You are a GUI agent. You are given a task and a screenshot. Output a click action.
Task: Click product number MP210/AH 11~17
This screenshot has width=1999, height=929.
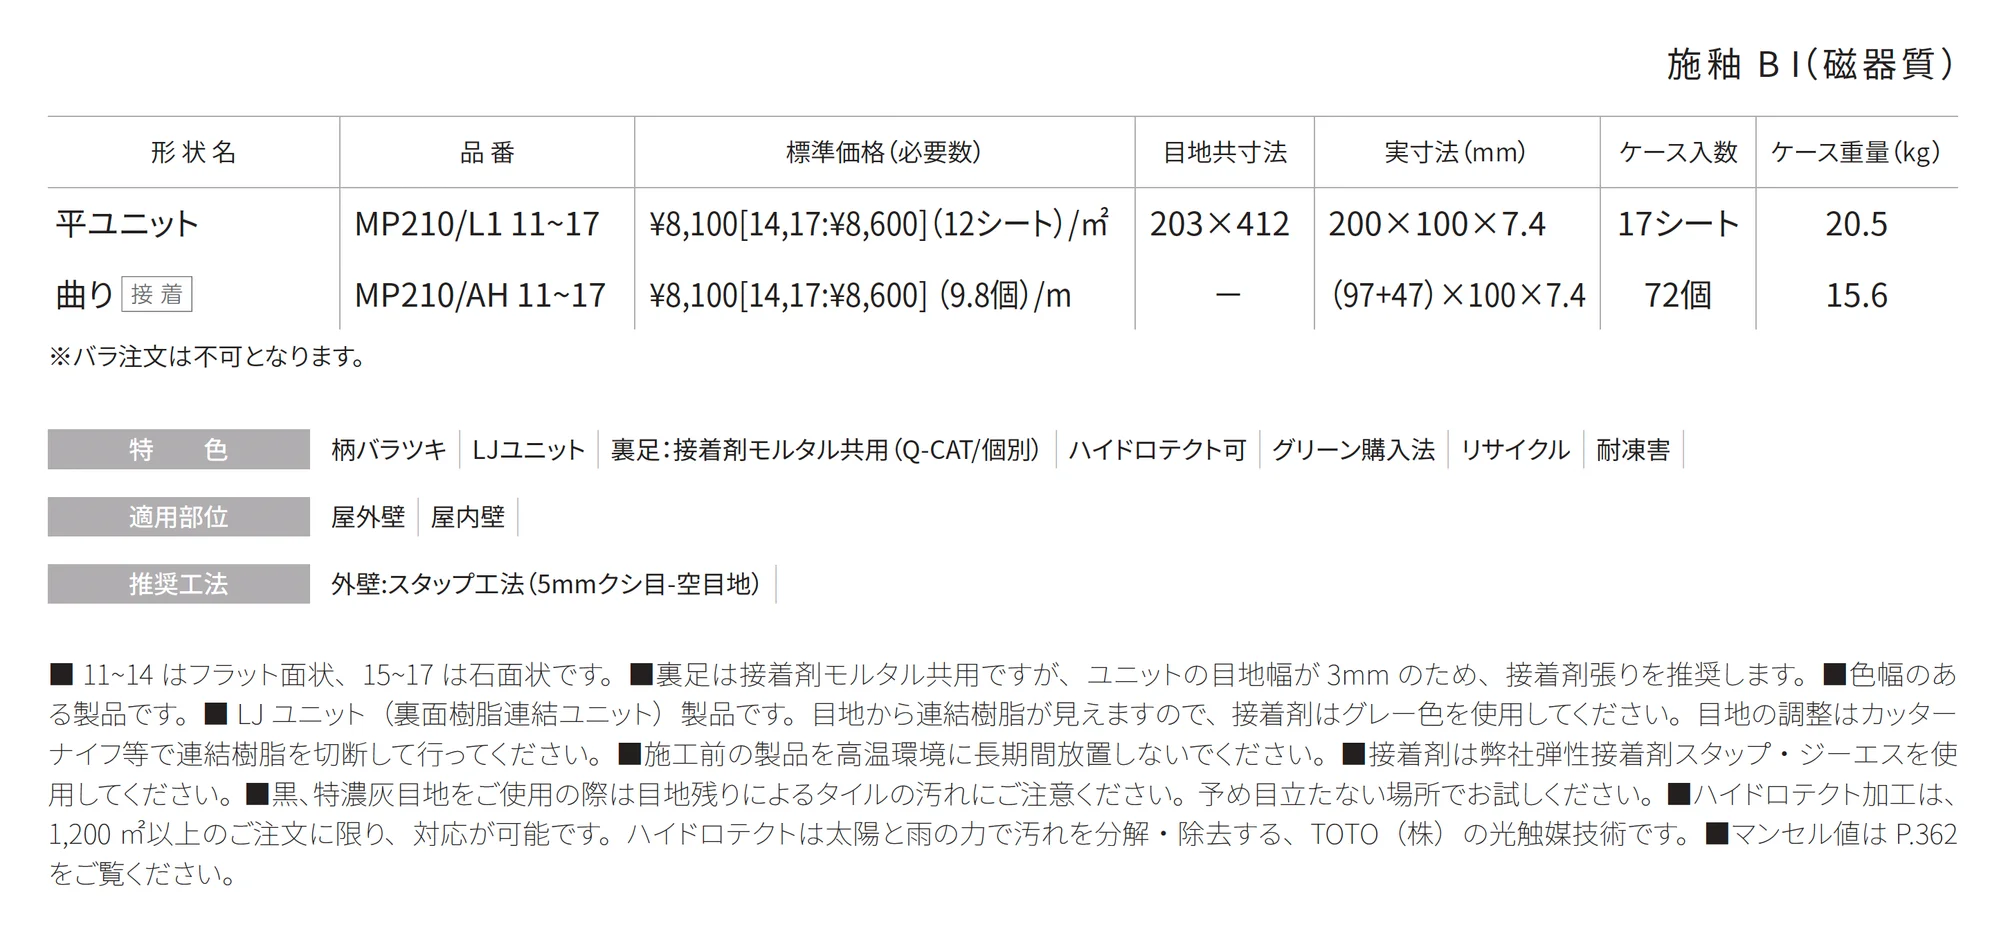[x=480, y=295]
